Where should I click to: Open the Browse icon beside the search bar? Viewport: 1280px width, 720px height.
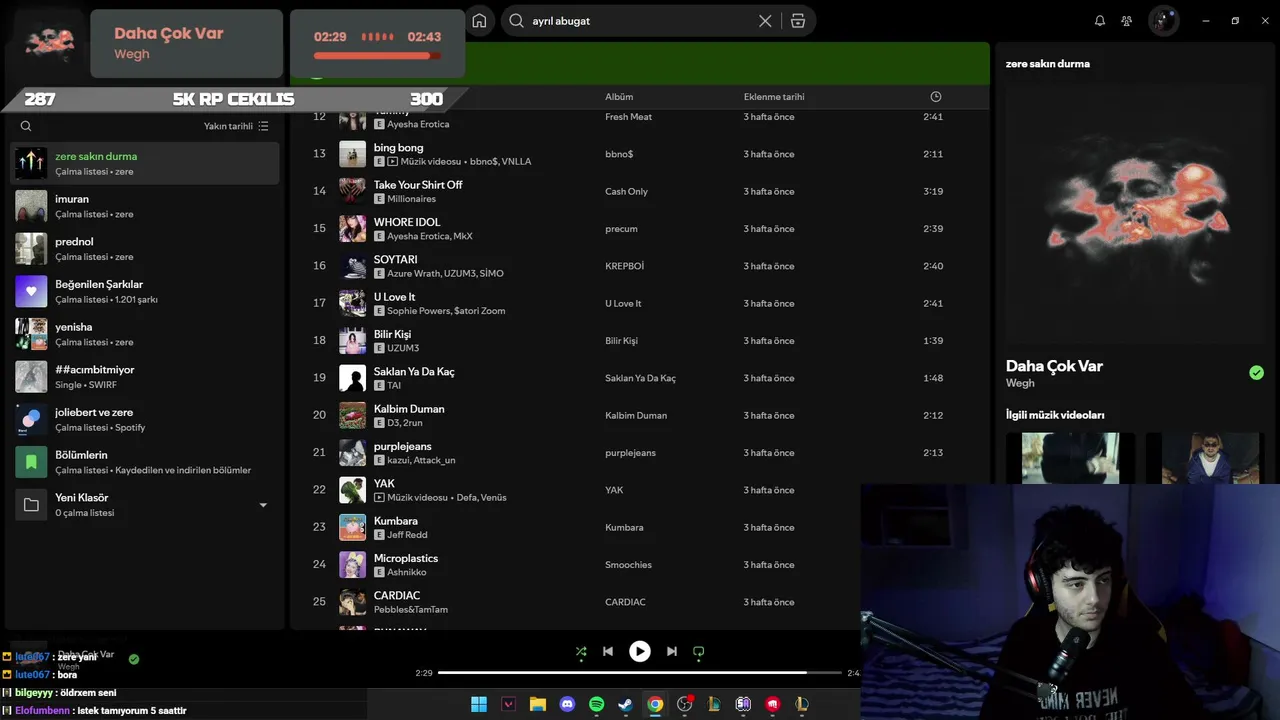[797, 21]
